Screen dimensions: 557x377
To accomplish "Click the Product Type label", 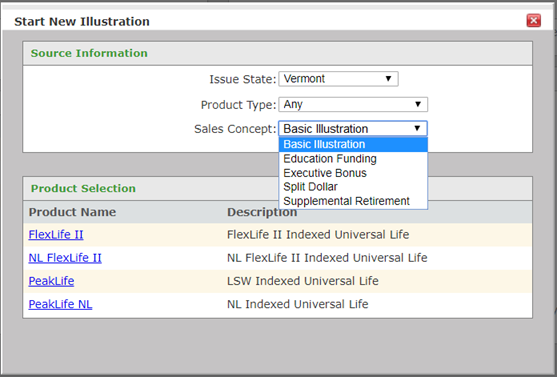I will (x=238, y=105).
